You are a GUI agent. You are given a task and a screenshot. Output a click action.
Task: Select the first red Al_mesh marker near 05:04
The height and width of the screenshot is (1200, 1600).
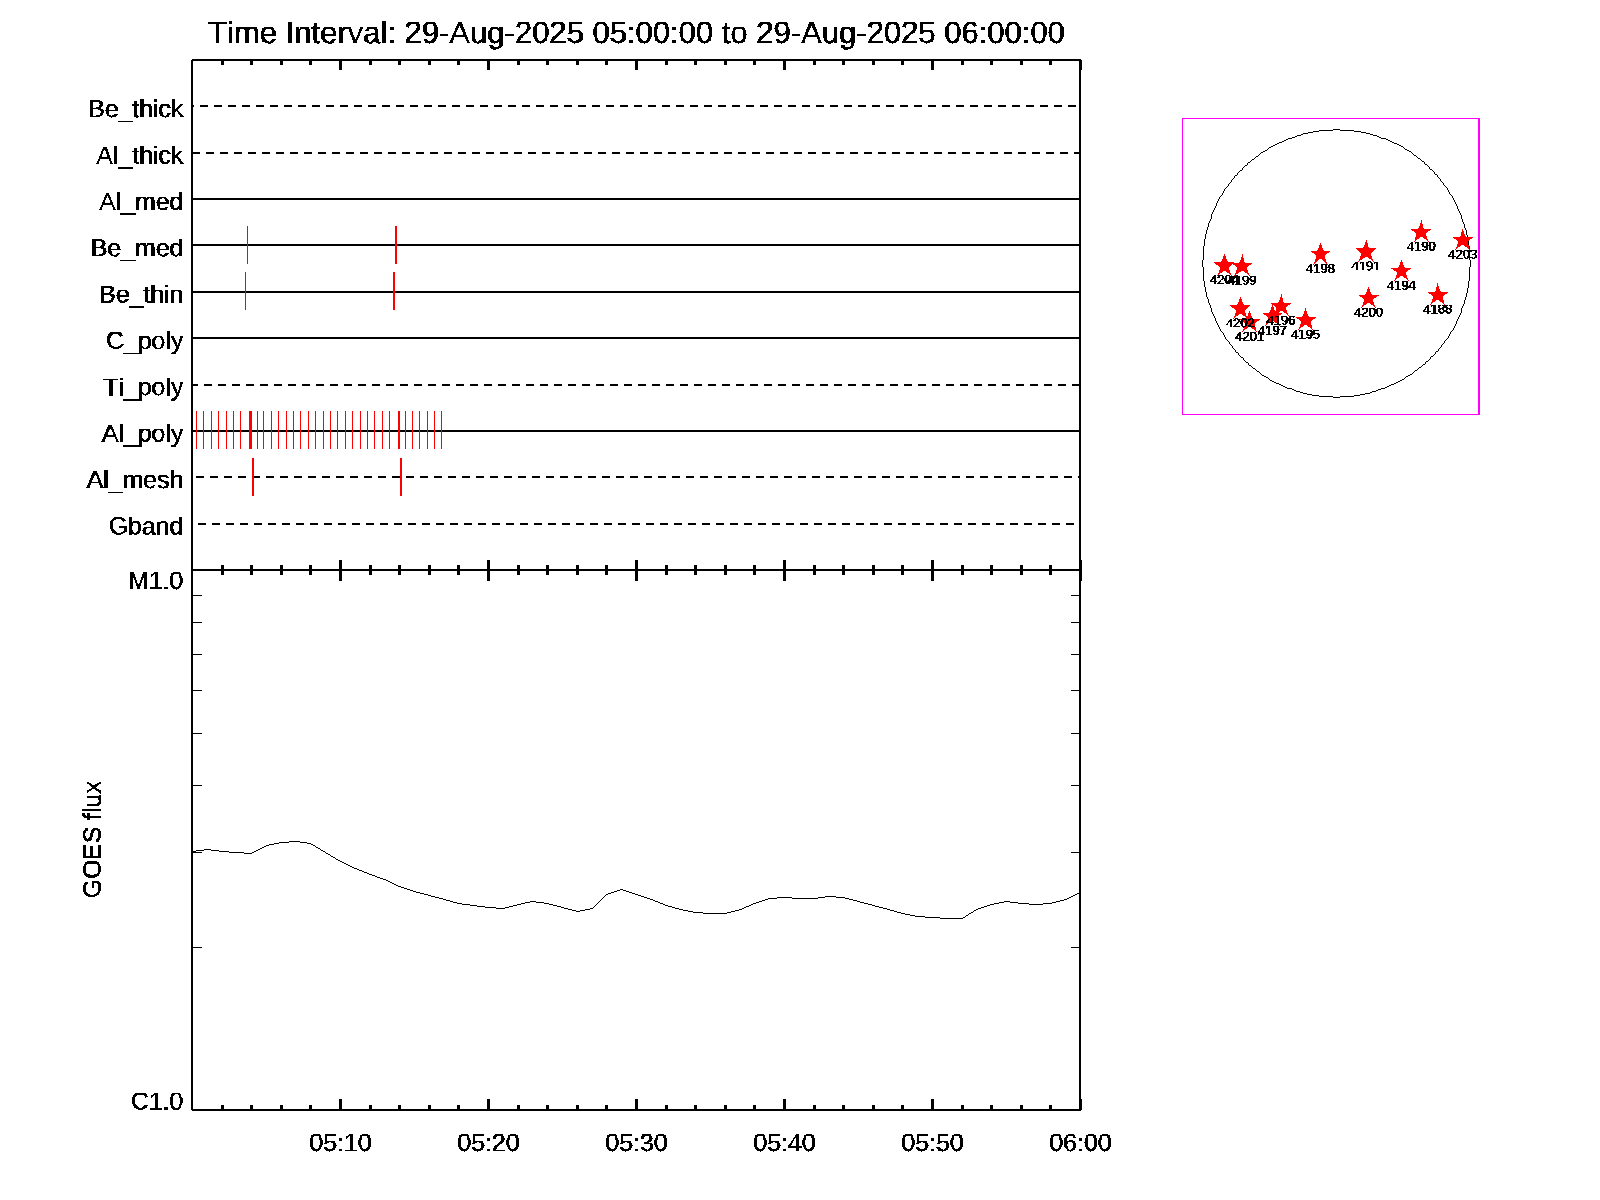click(x=253, y=477)
